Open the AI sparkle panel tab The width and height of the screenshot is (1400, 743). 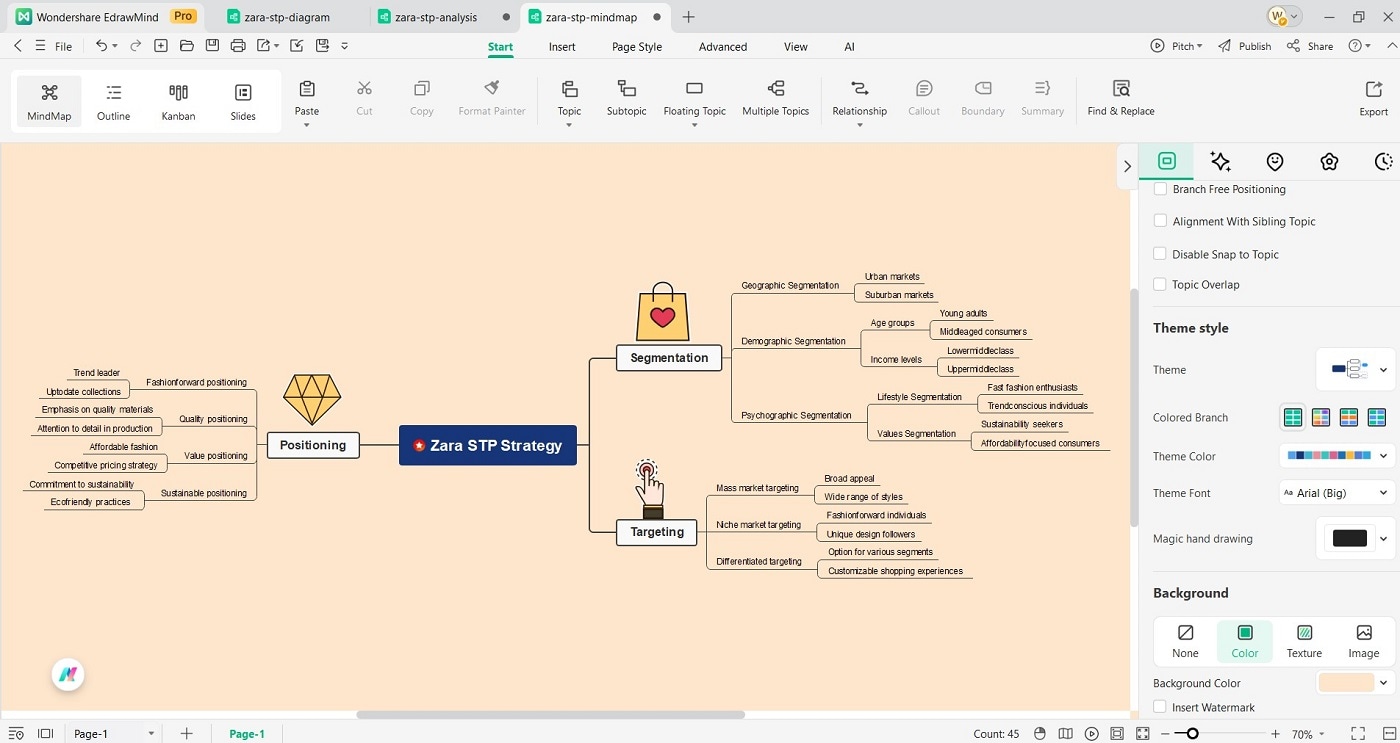pos(1220,162)
